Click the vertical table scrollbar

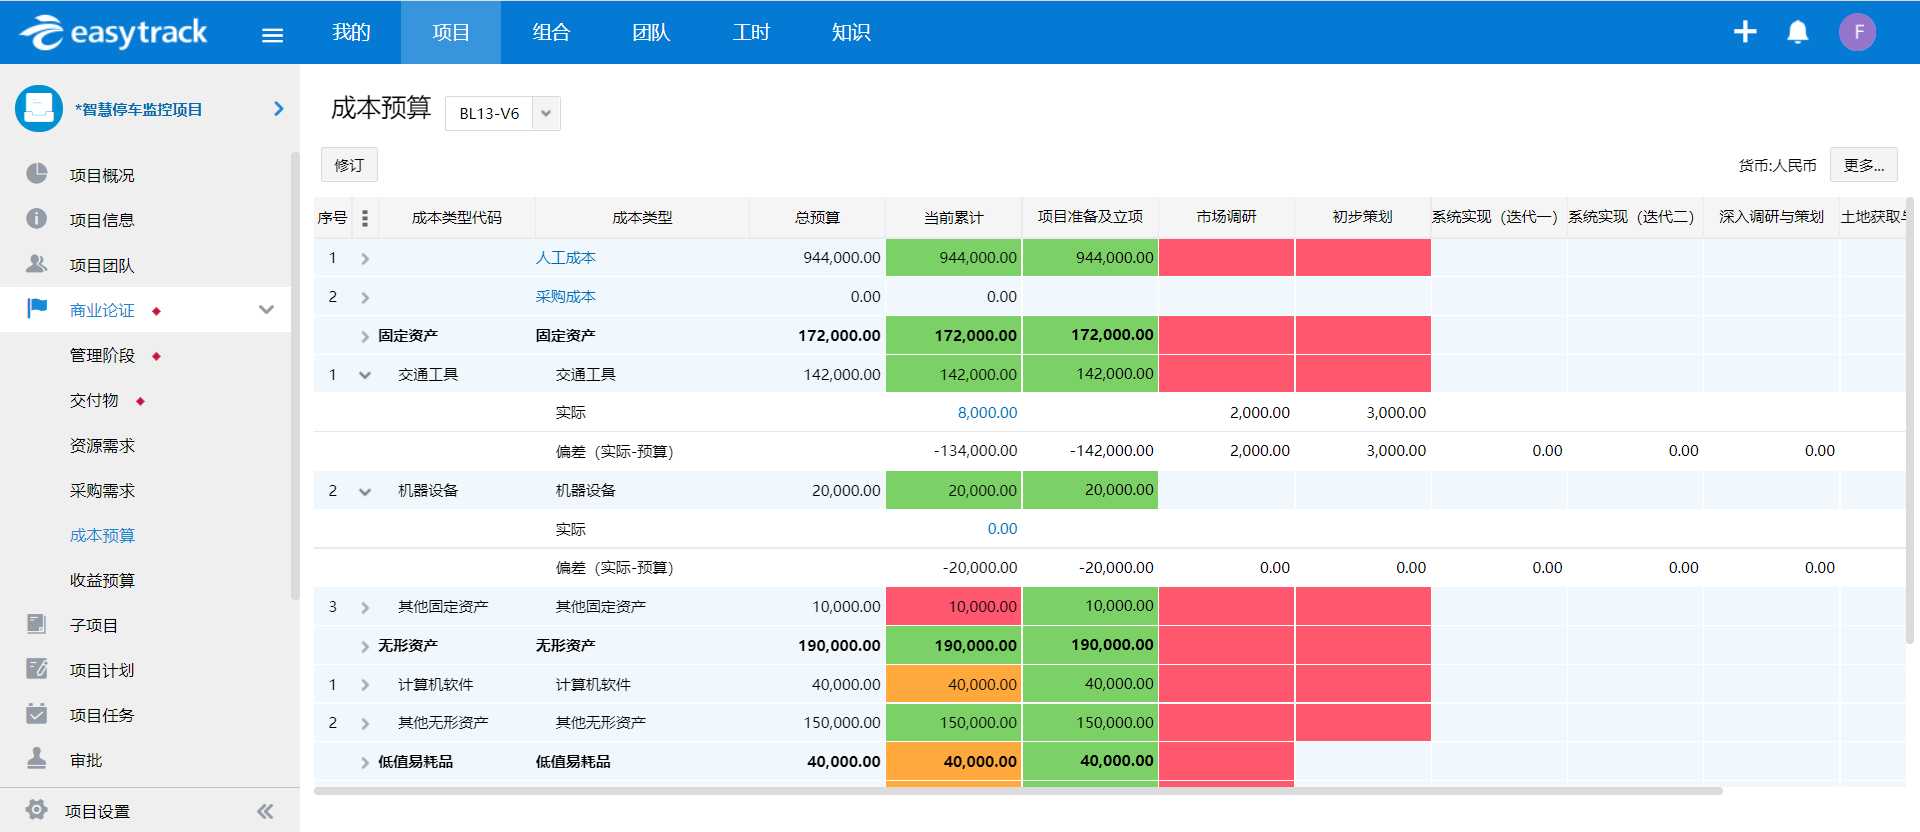[x=1910, y=420]
